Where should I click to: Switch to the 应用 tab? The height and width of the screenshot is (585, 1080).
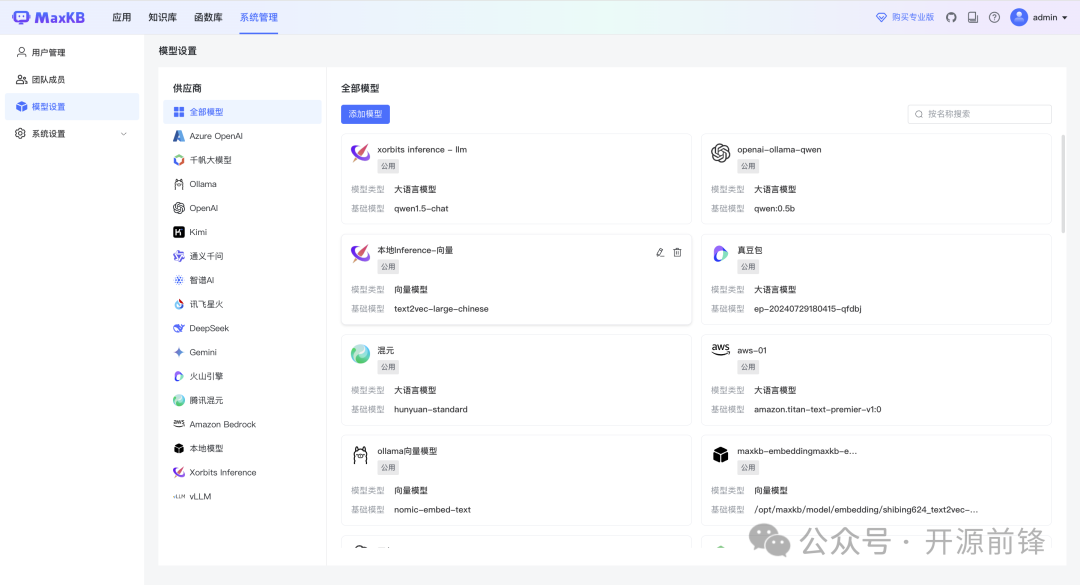coord(121,17)
